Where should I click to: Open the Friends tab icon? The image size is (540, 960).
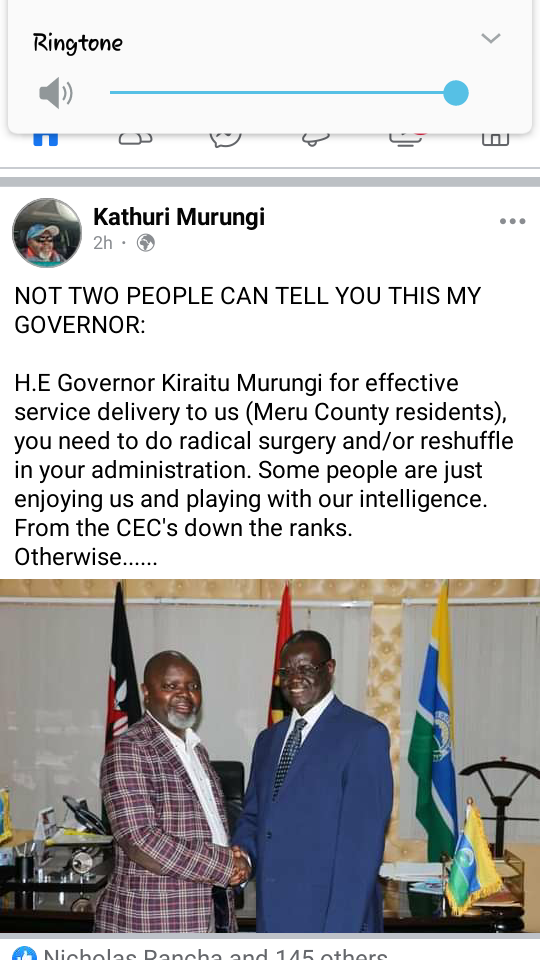[135, 140]
